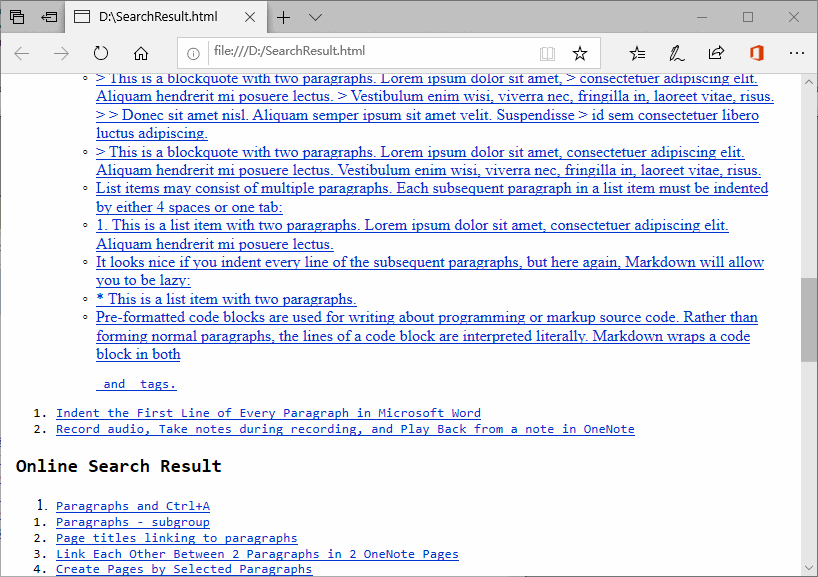
Task: Open Settings and more menu
Action: point(797,53)
